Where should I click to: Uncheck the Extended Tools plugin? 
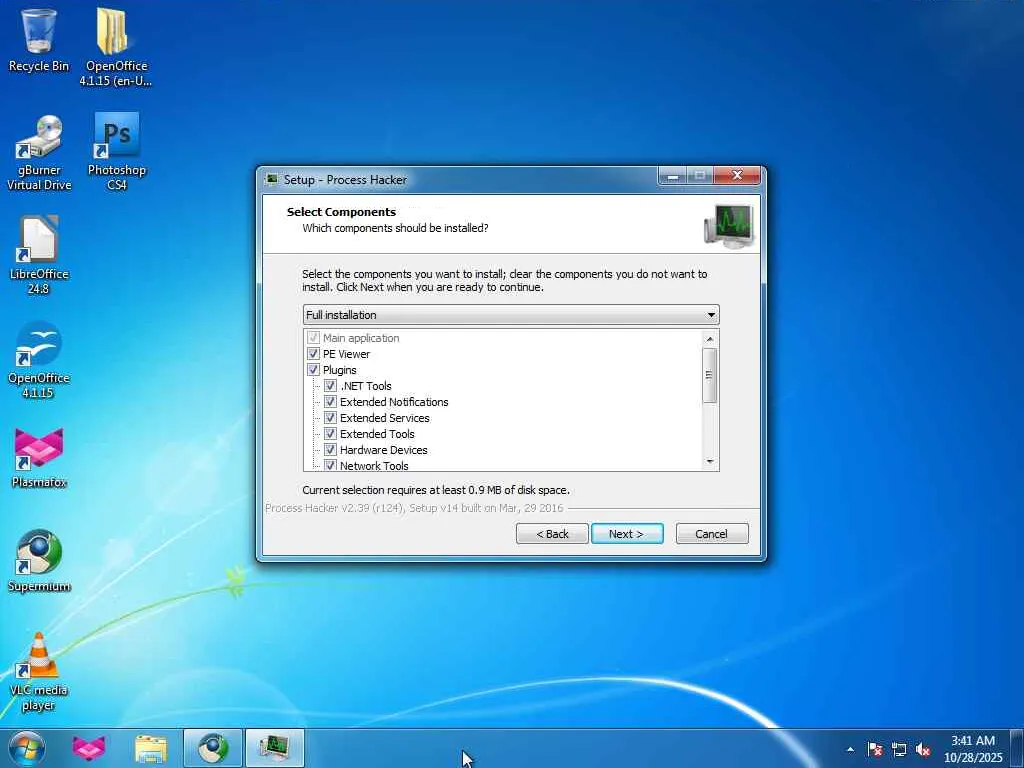click(x=330, y=434)
